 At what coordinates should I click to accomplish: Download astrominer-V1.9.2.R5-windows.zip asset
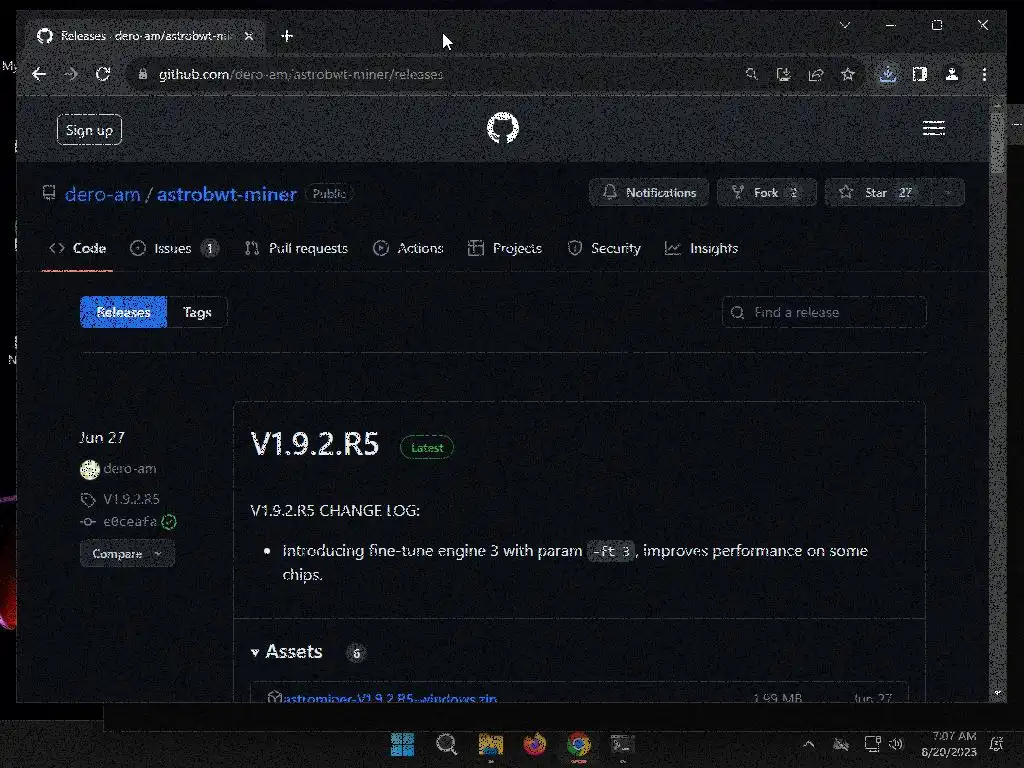[x=390, y=698]
